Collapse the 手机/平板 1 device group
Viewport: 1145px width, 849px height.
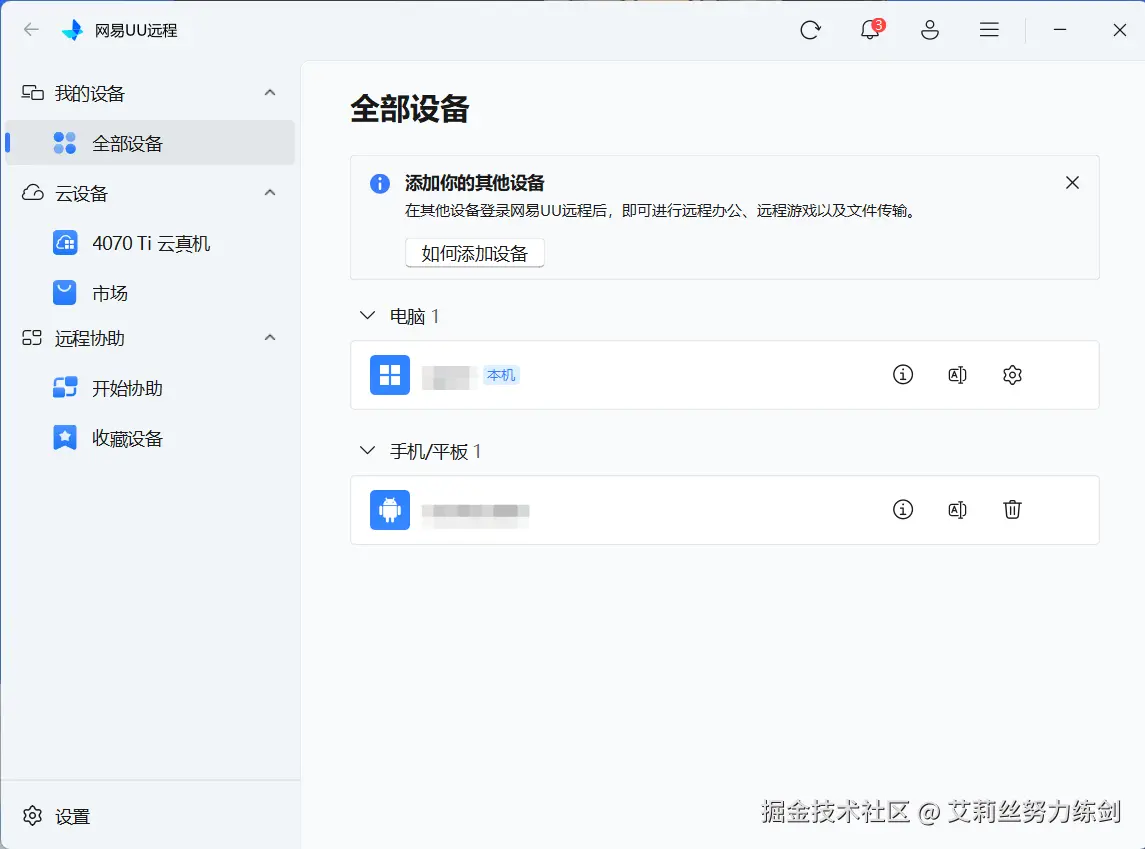[367, 450]
